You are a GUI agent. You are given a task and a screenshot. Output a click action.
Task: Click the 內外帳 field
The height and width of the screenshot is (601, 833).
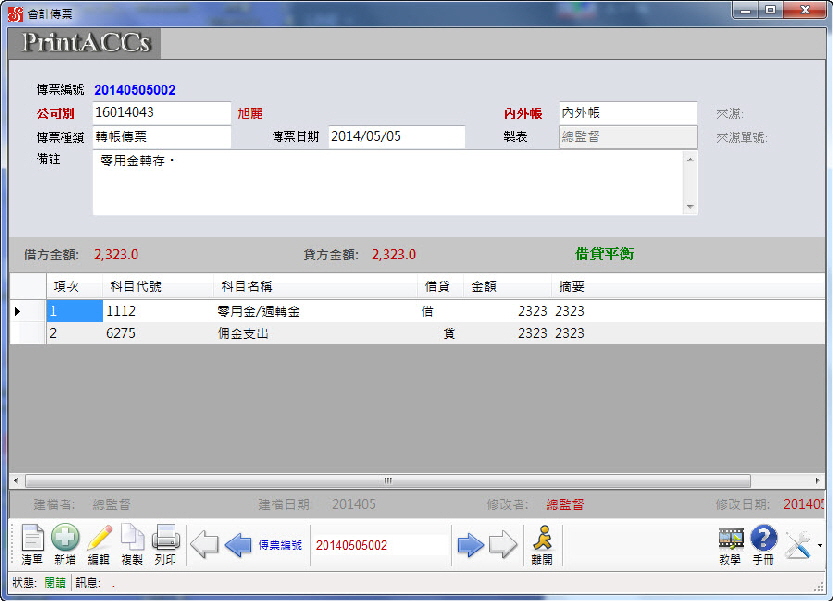coord(627,113)
